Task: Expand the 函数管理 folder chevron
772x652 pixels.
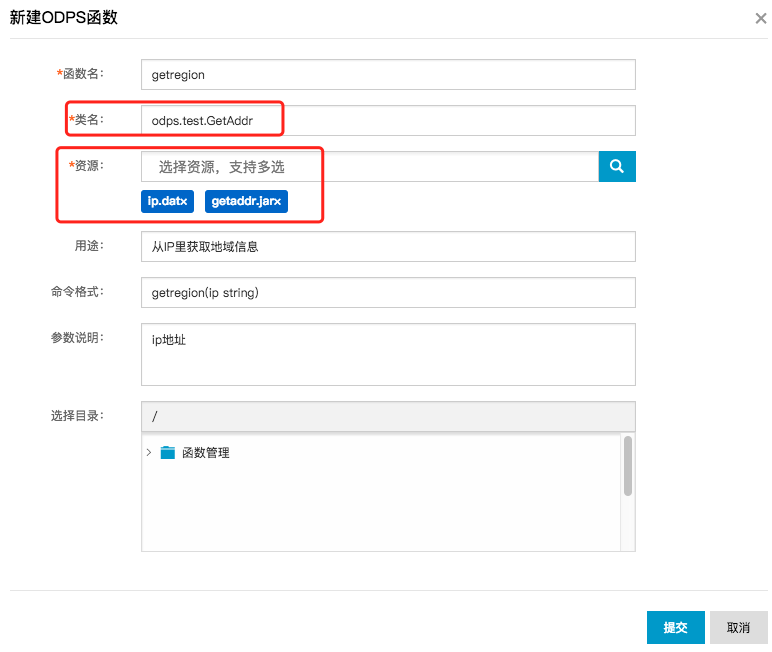Action: click(x=149, y=453)
